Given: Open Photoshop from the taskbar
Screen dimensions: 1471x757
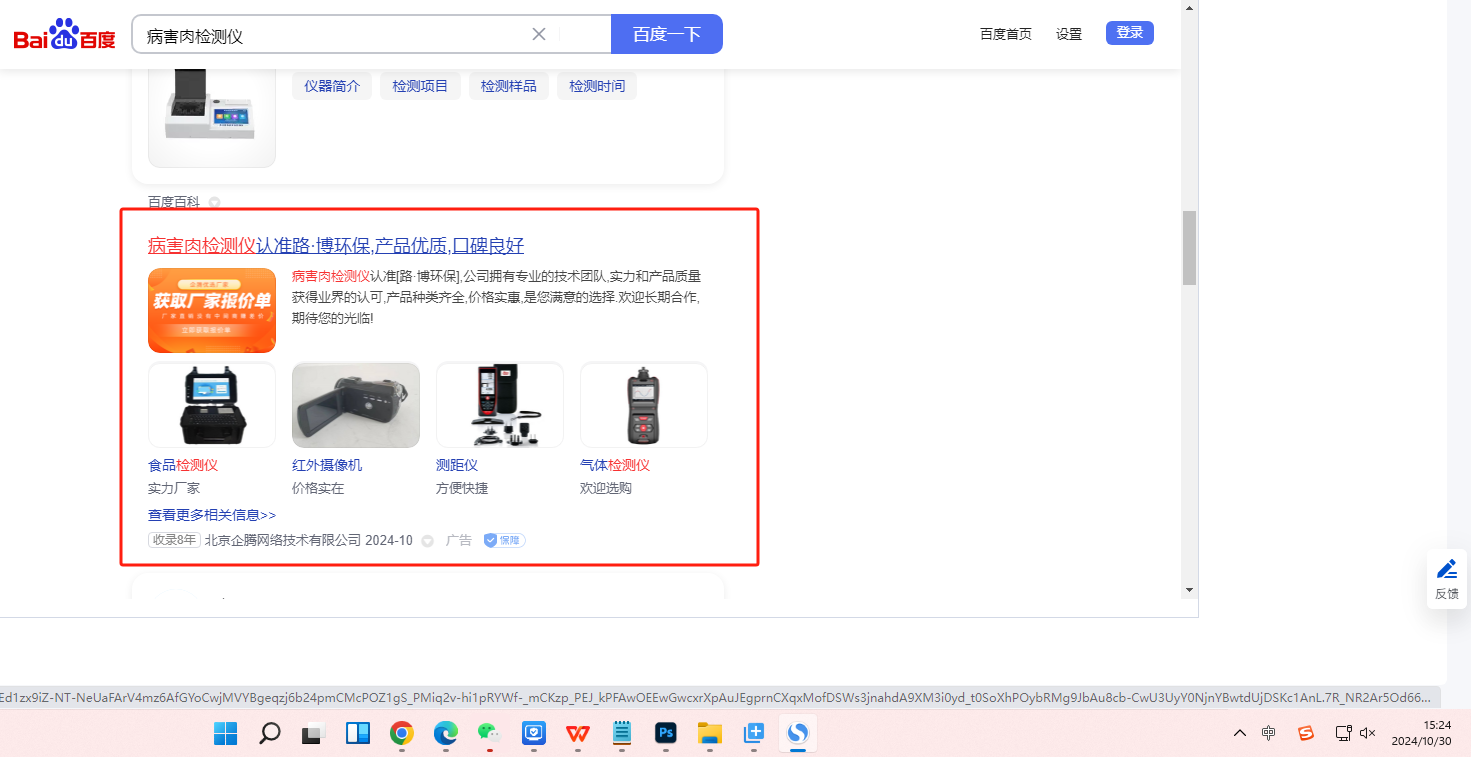Looking at the screenshot, I should coord(666,734).
